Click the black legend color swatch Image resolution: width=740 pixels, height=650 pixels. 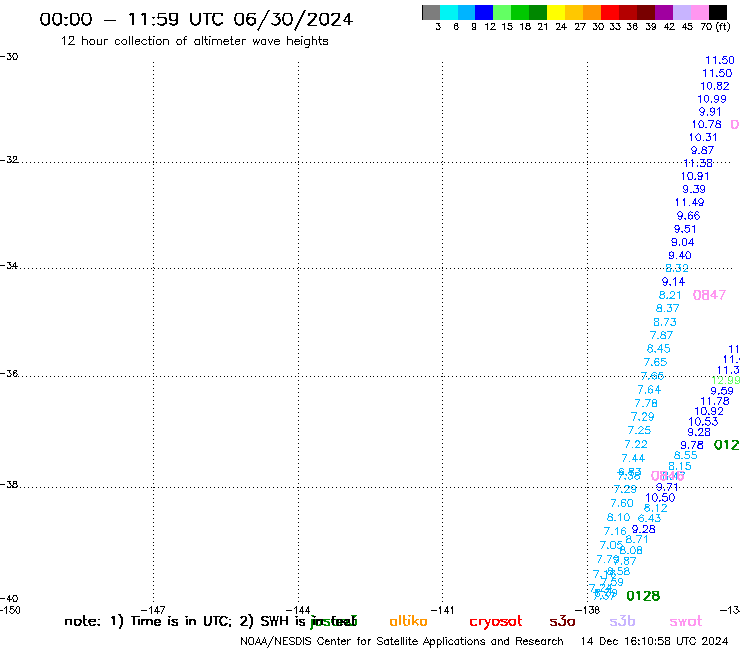click(717, 12)
